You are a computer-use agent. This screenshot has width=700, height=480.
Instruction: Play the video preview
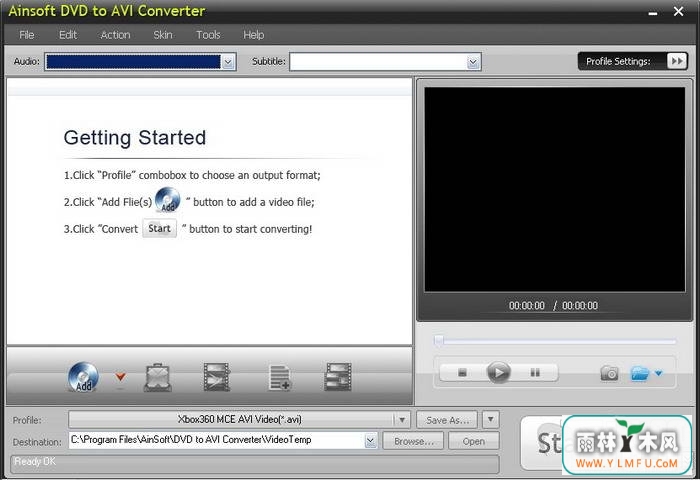click(x=498, y=372)
